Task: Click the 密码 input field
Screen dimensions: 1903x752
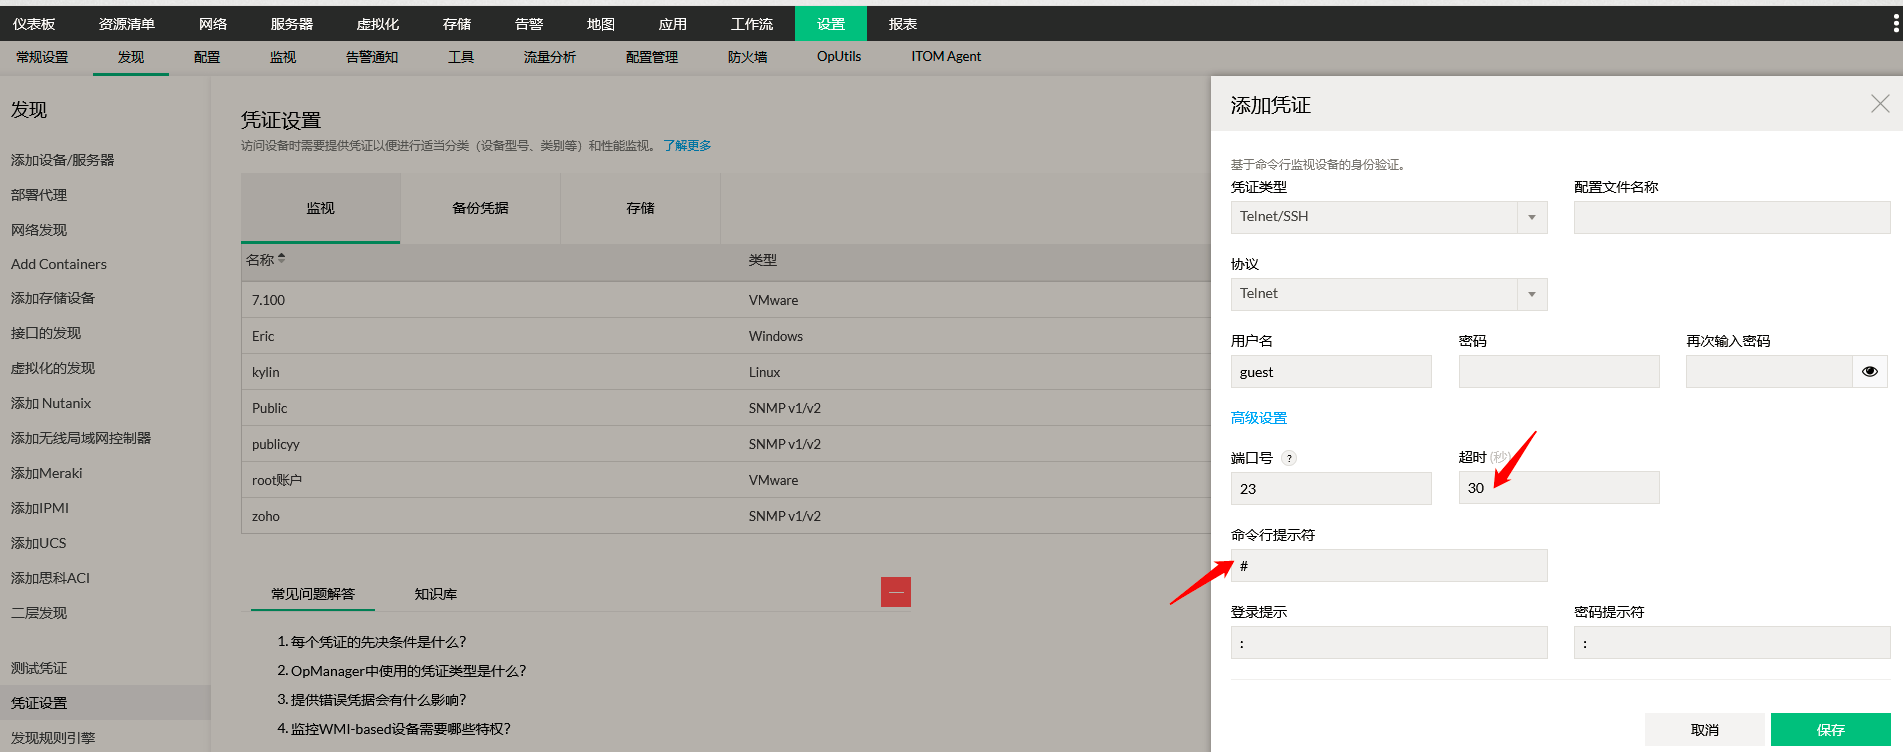Action: 1559,372
